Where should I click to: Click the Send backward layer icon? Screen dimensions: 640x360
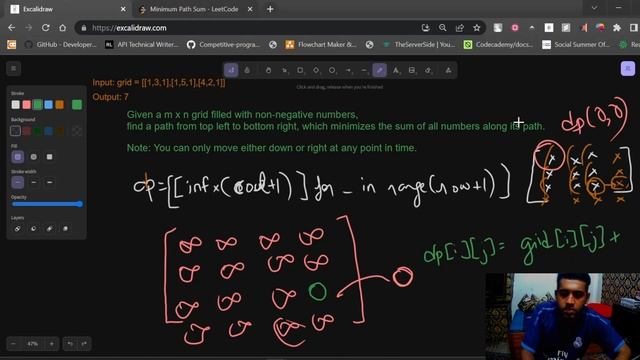click(33, 229)
